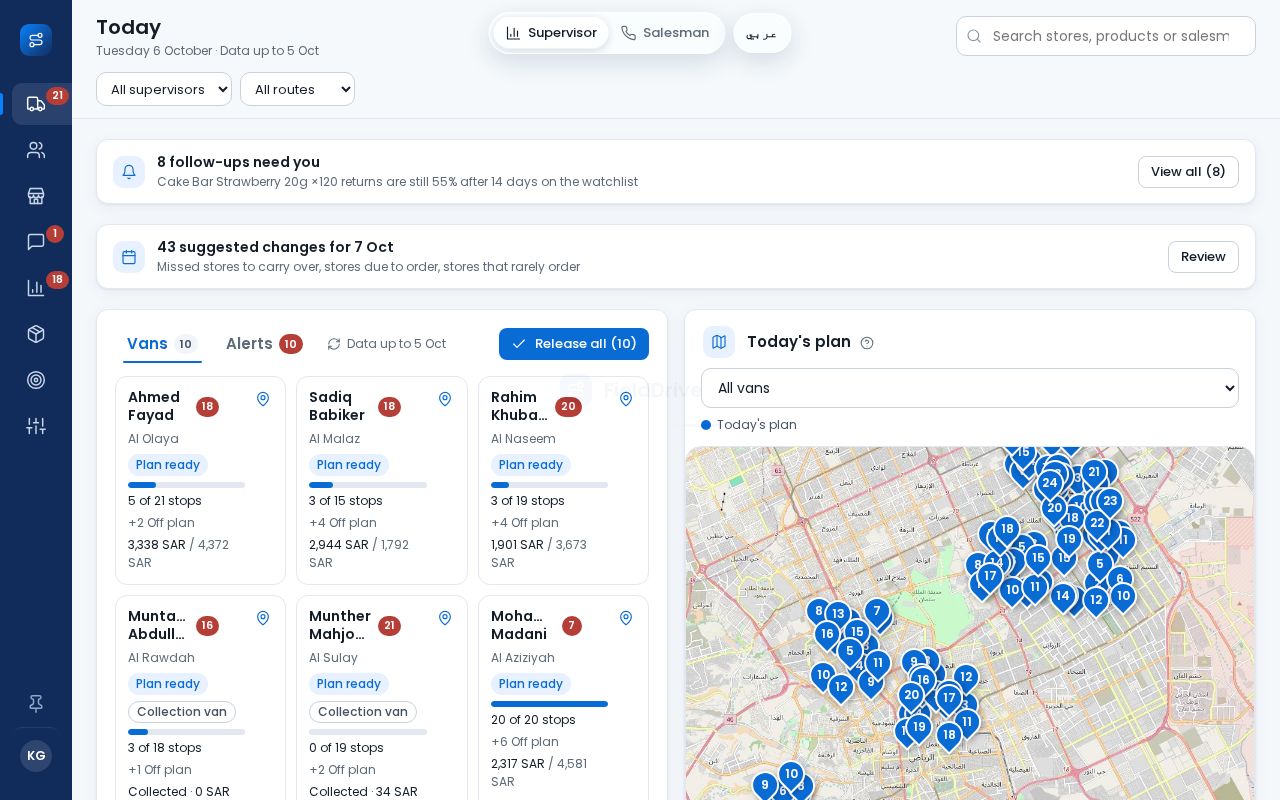Click the follow-ups bell icon

[x=129, y=172]
